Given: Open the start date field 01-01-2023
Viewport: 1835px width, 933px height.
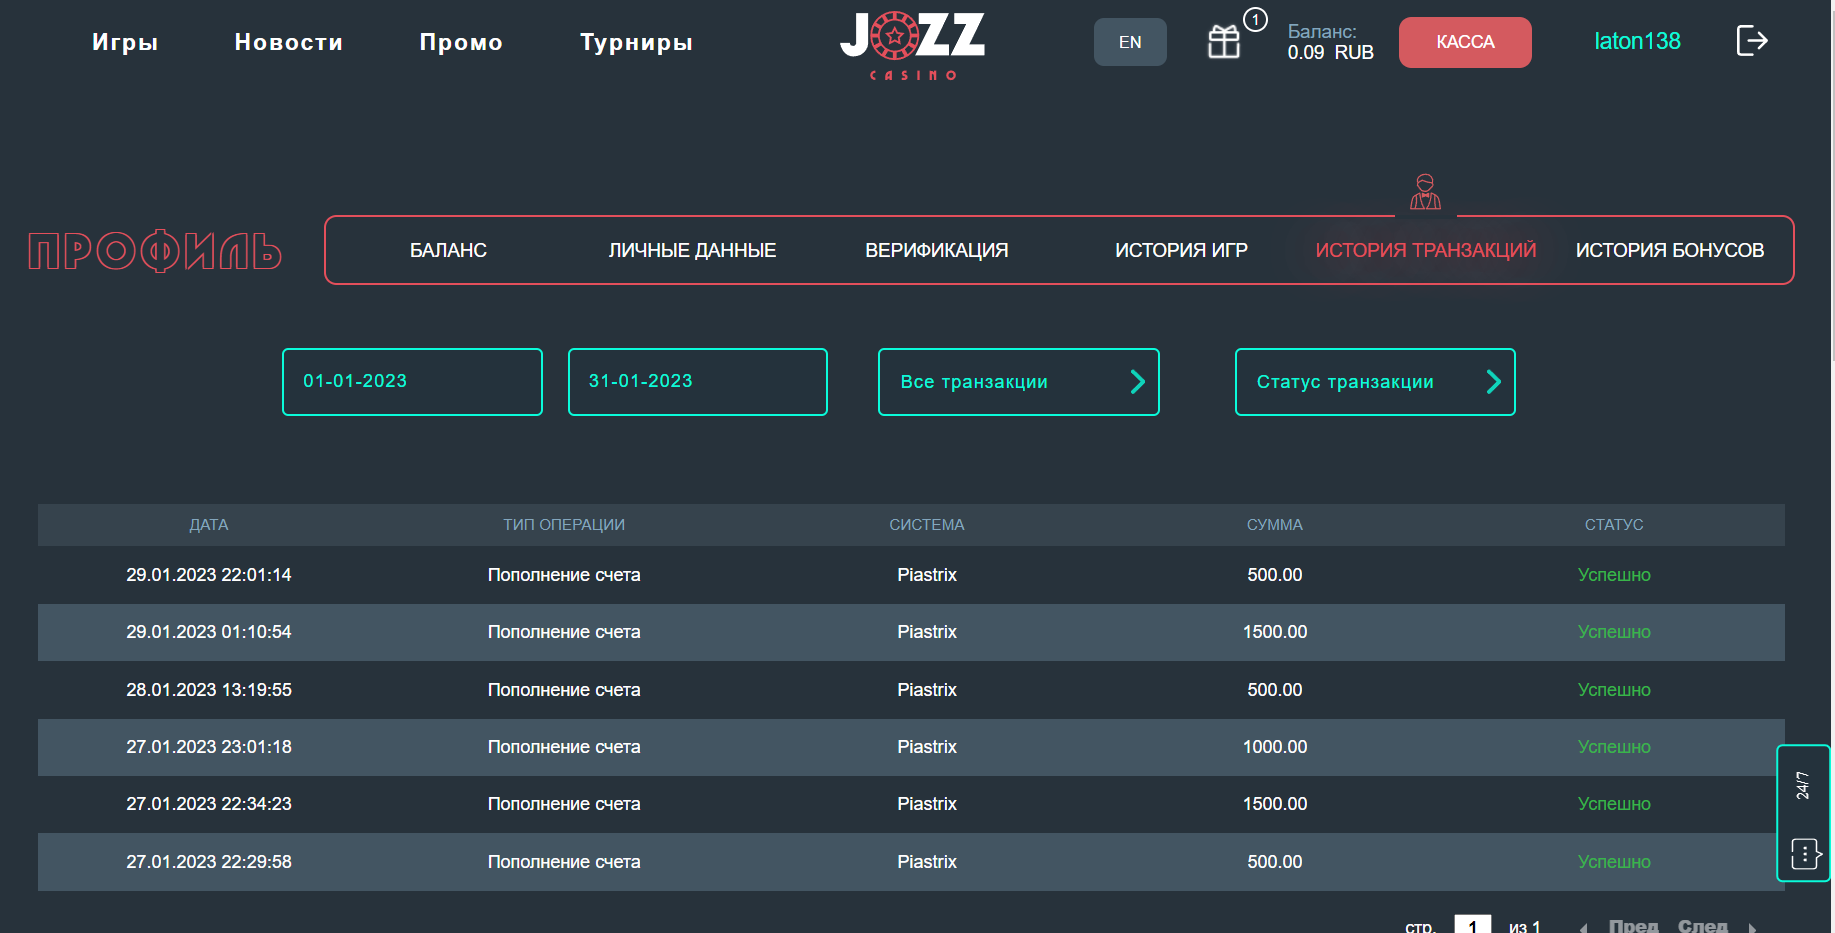Looking at the screenshot, I should (x=412, y=382).
